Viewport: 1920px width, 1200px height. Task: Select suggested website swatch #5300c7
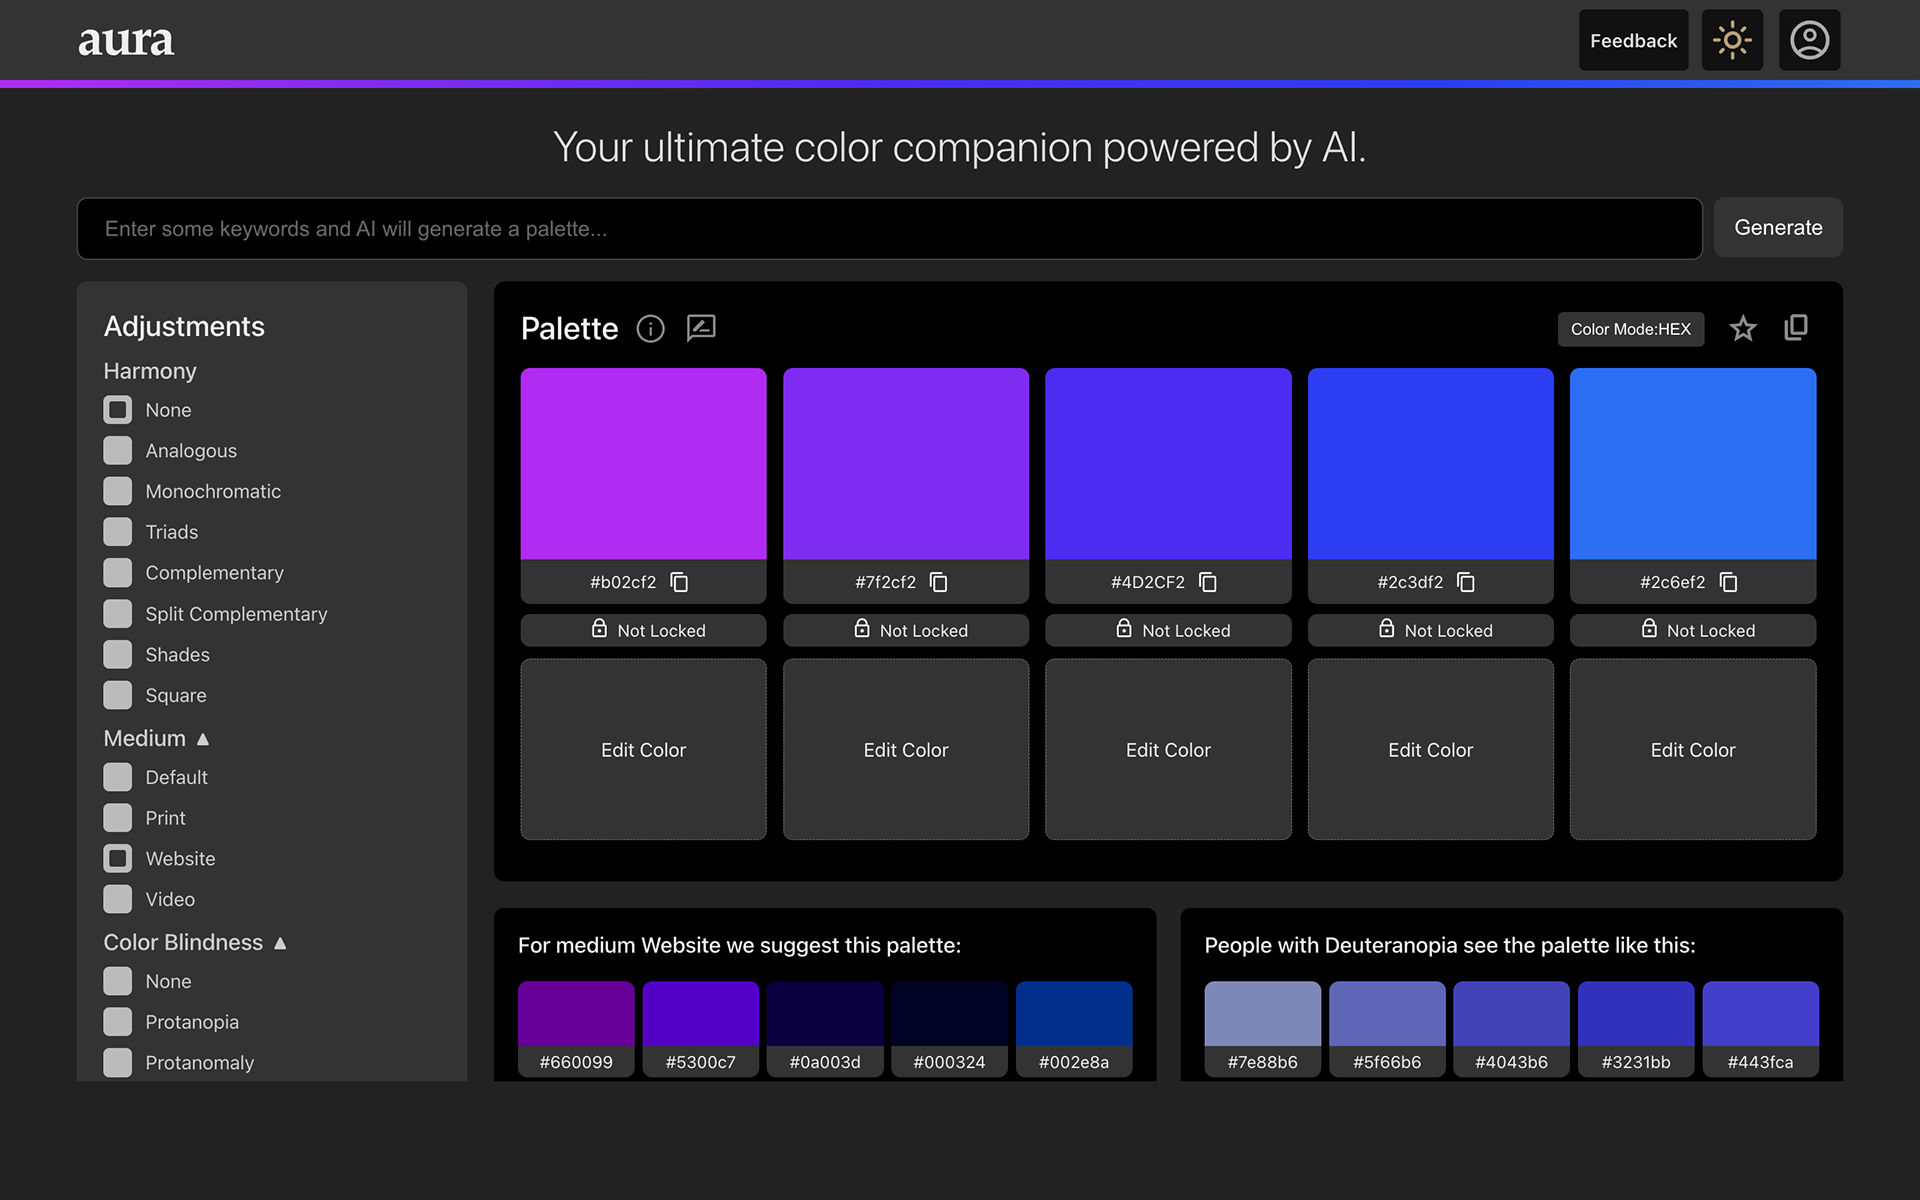700,1014
